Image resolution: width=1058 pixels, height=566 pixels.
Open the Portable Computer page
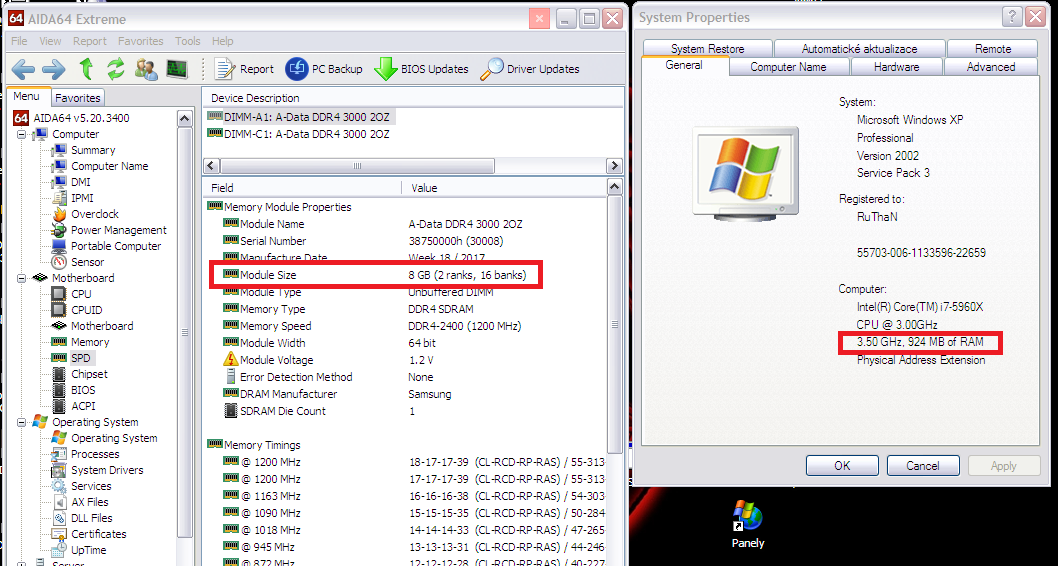click(116, 246)
